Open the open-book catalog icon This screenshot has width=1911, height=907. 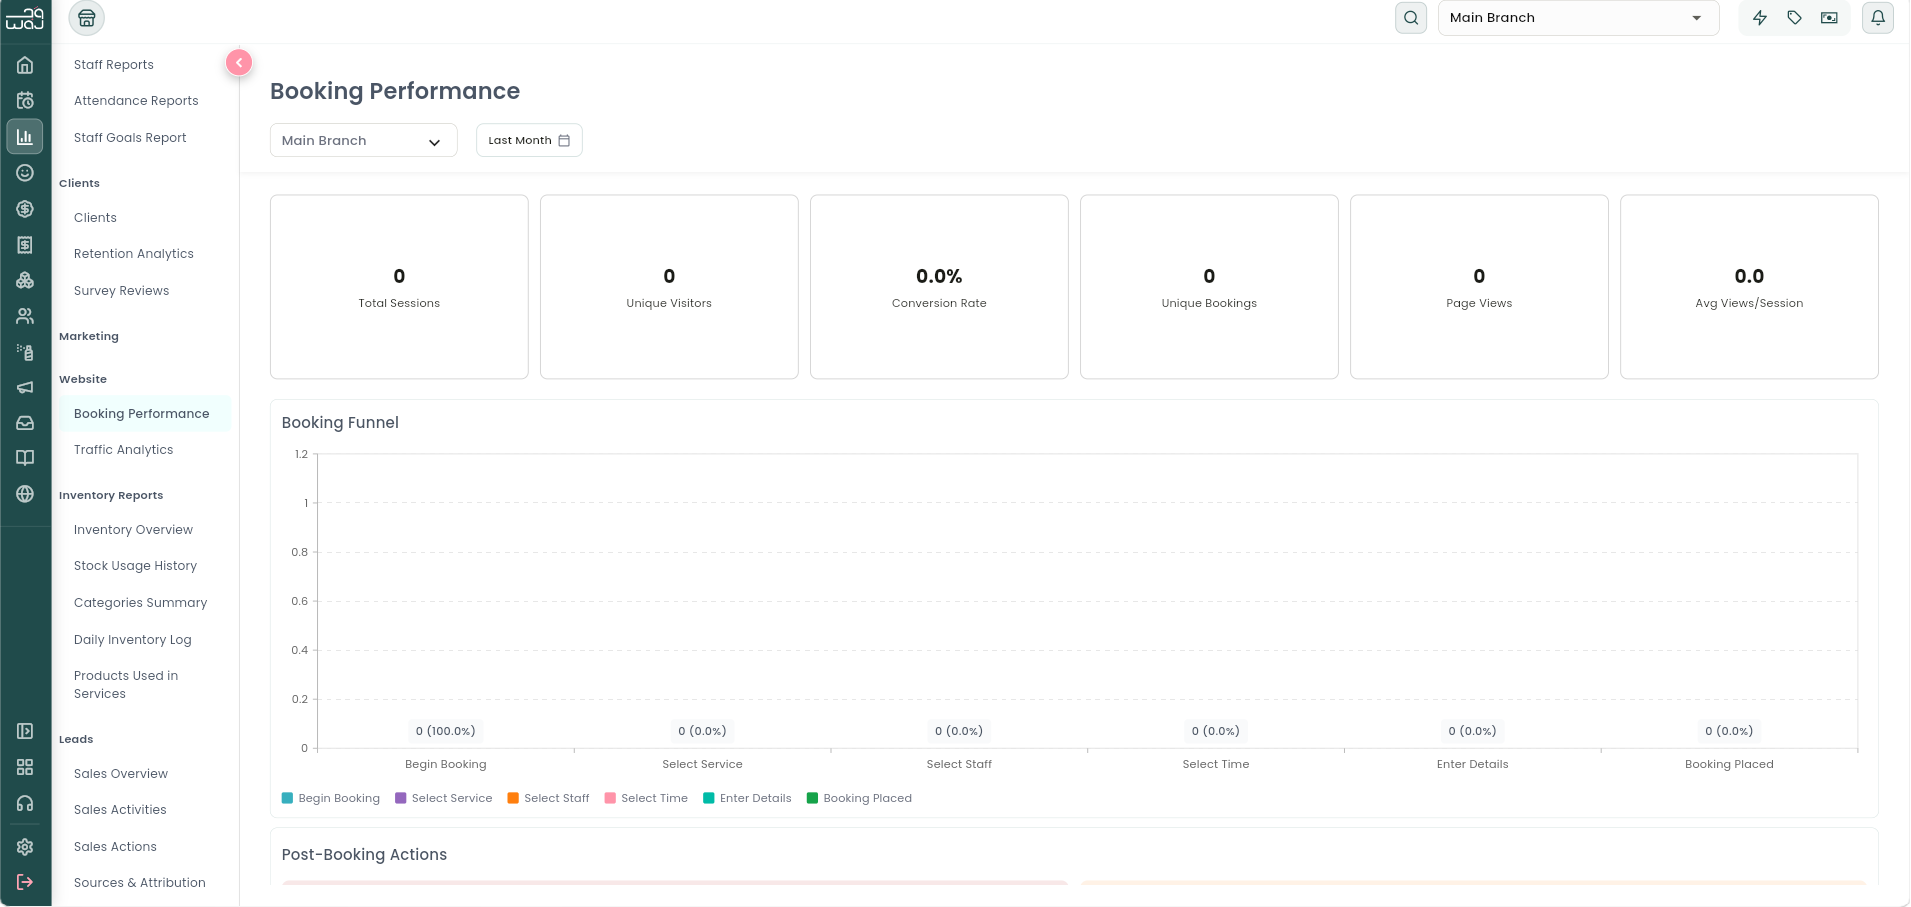click(x=25, y=458)
